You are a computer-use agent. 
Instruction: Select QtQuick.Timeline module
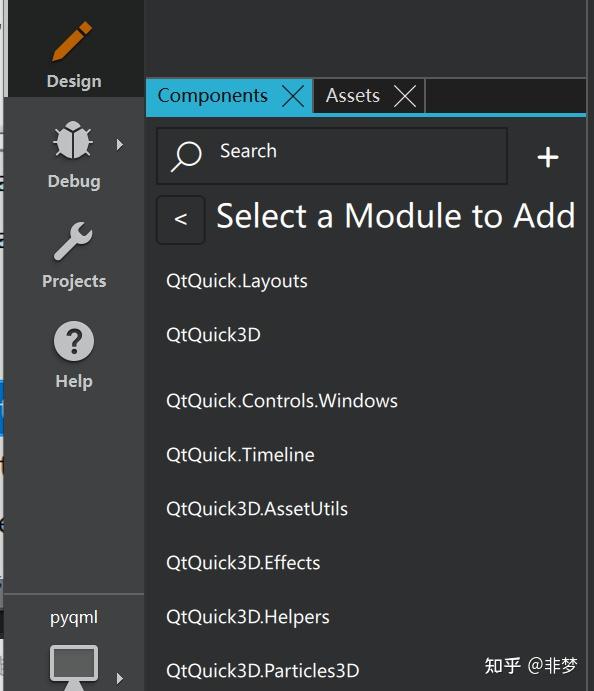point(240,455)
